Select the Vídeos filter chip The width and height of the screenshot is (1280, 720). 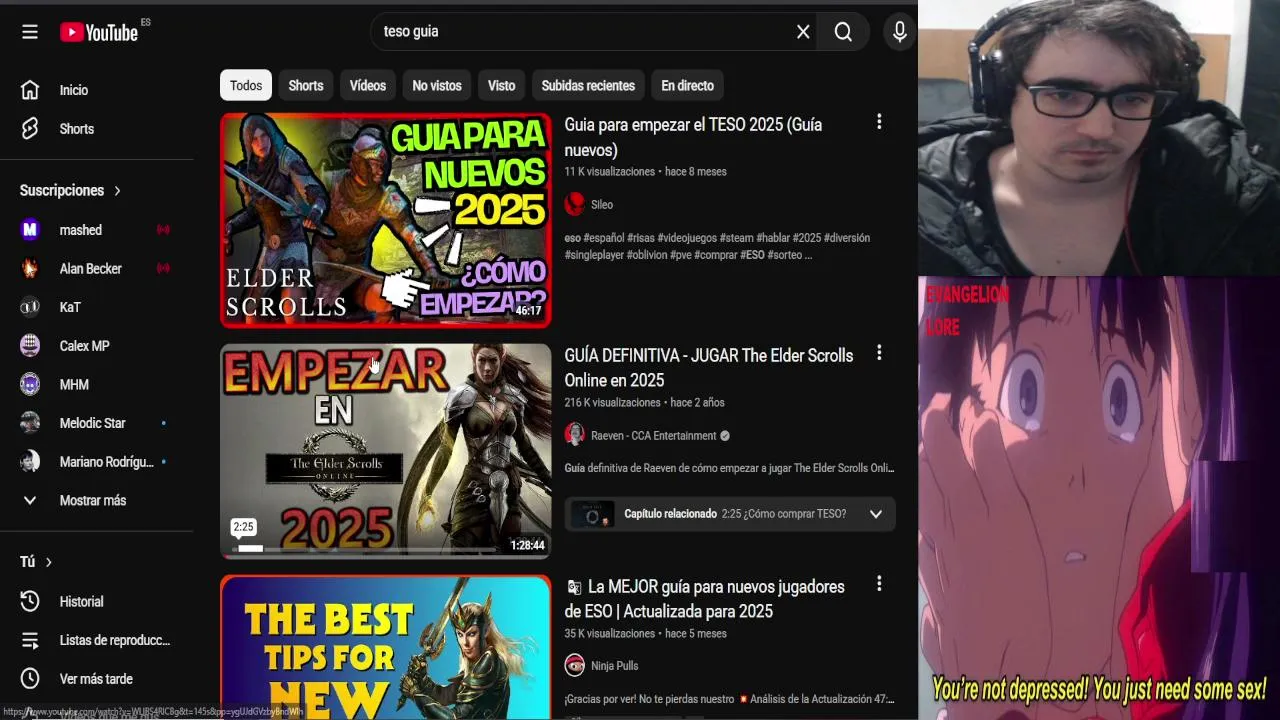(x=368, y=86)
